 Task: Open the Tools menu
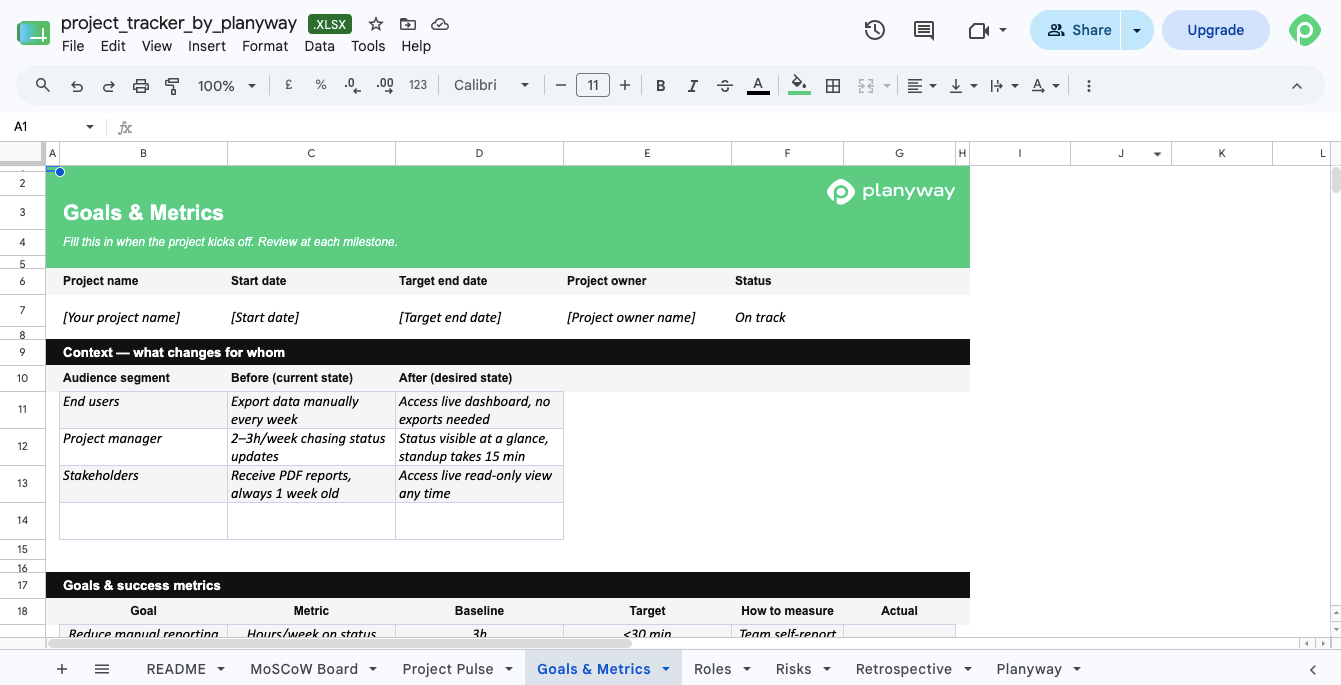click(368, 46)
